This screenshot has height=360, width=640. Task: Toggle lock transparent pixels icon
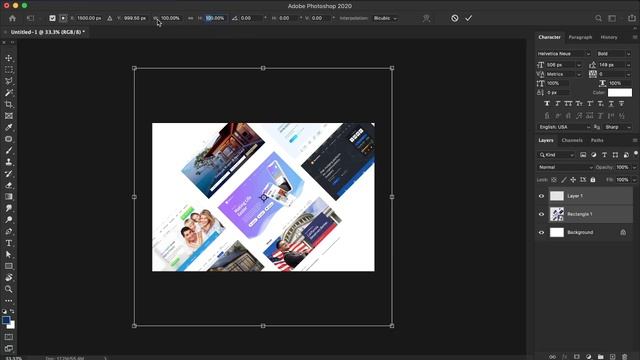[x=554, y=180]
